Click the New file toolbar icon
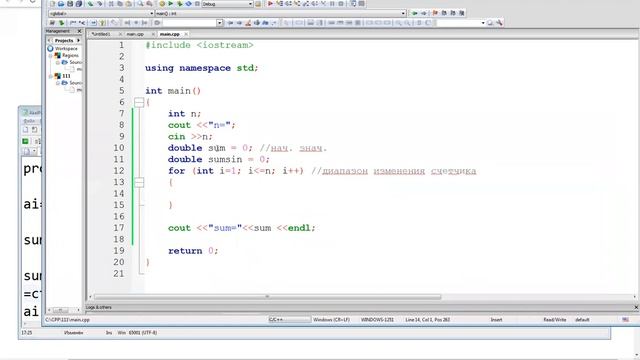 pos(52,4)
